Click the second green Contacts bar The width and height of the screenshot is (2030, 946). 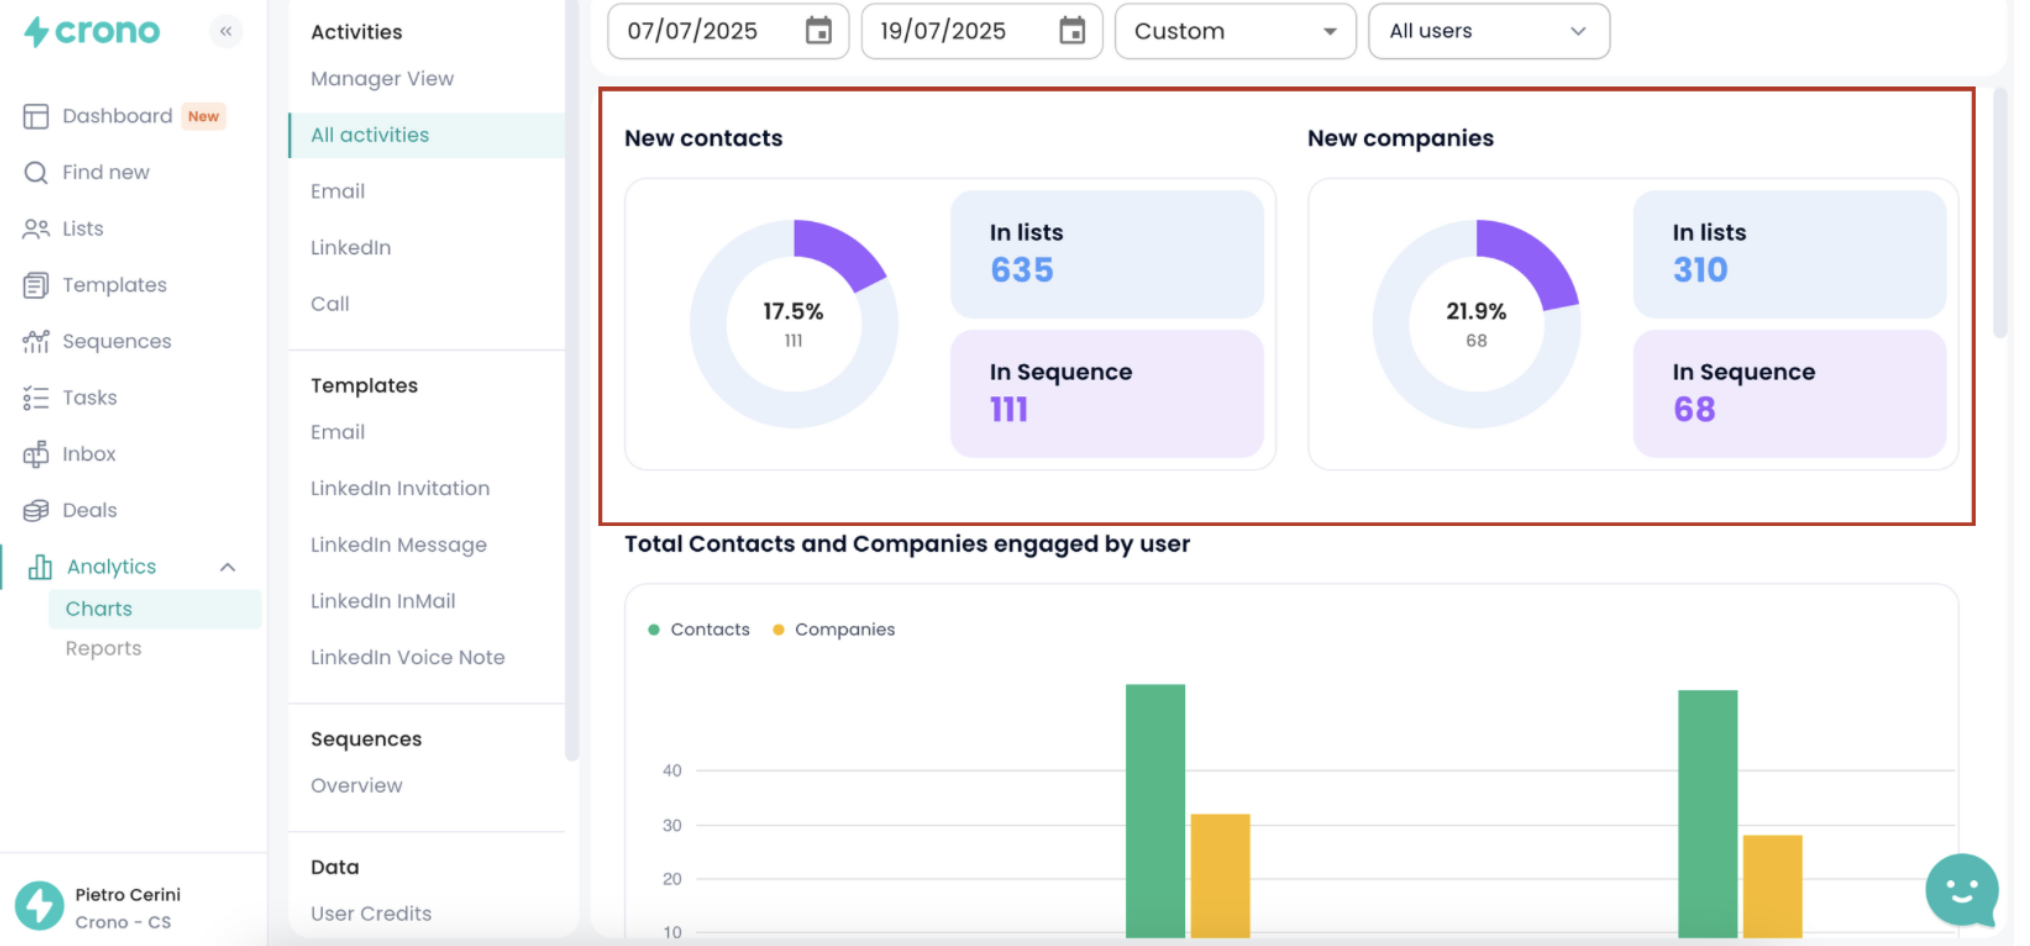(1708, 814)
